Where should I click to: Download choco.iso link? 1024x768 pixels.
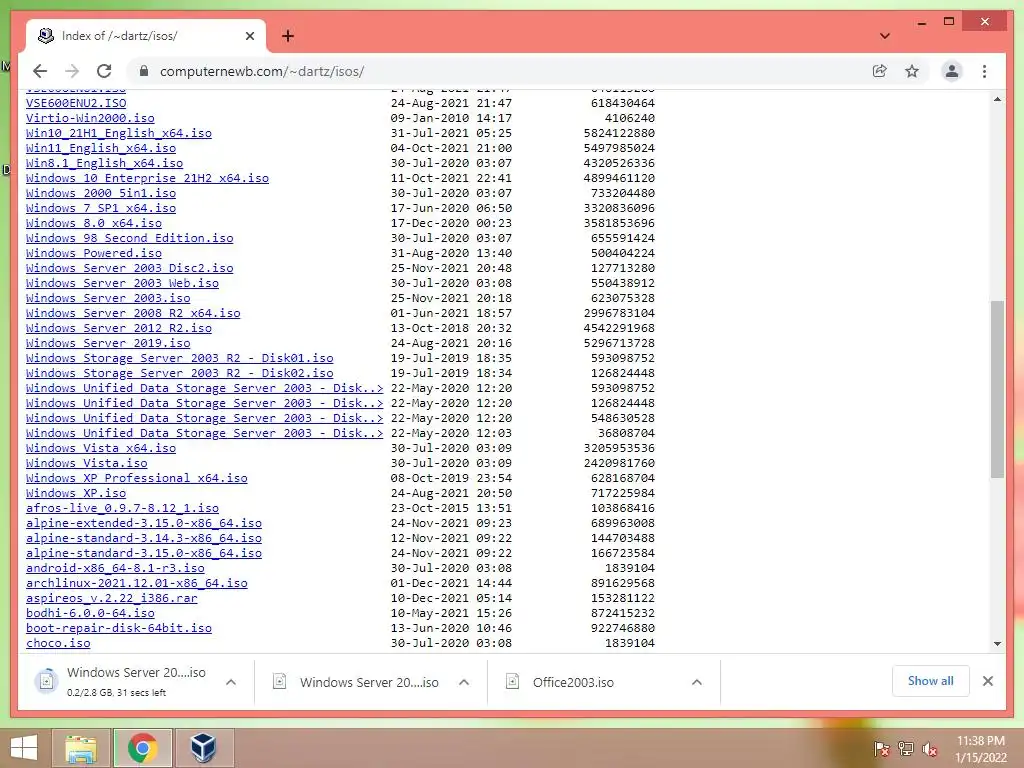[58, 644]
